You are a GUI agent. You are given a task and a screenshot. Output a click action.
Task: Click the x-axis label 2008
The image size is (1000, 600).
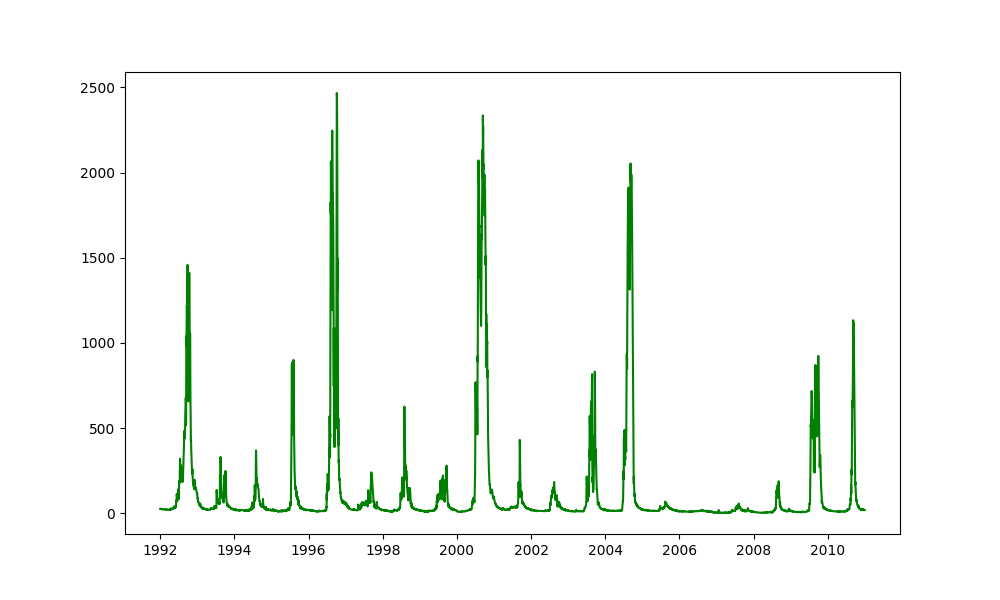754,550
